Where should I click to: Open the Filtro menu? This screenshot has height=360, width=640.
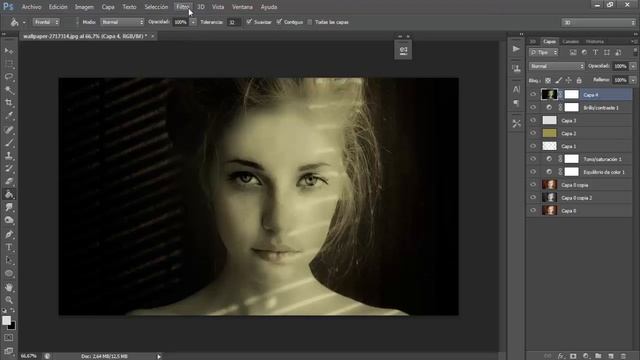click(x=183, y=7)
